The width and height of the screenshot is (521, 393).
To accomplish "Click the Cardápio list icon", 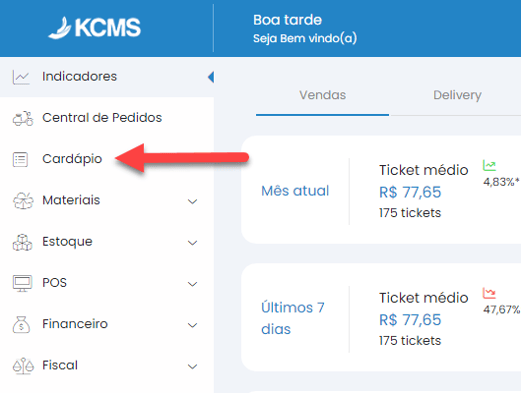I will [20, 159].
